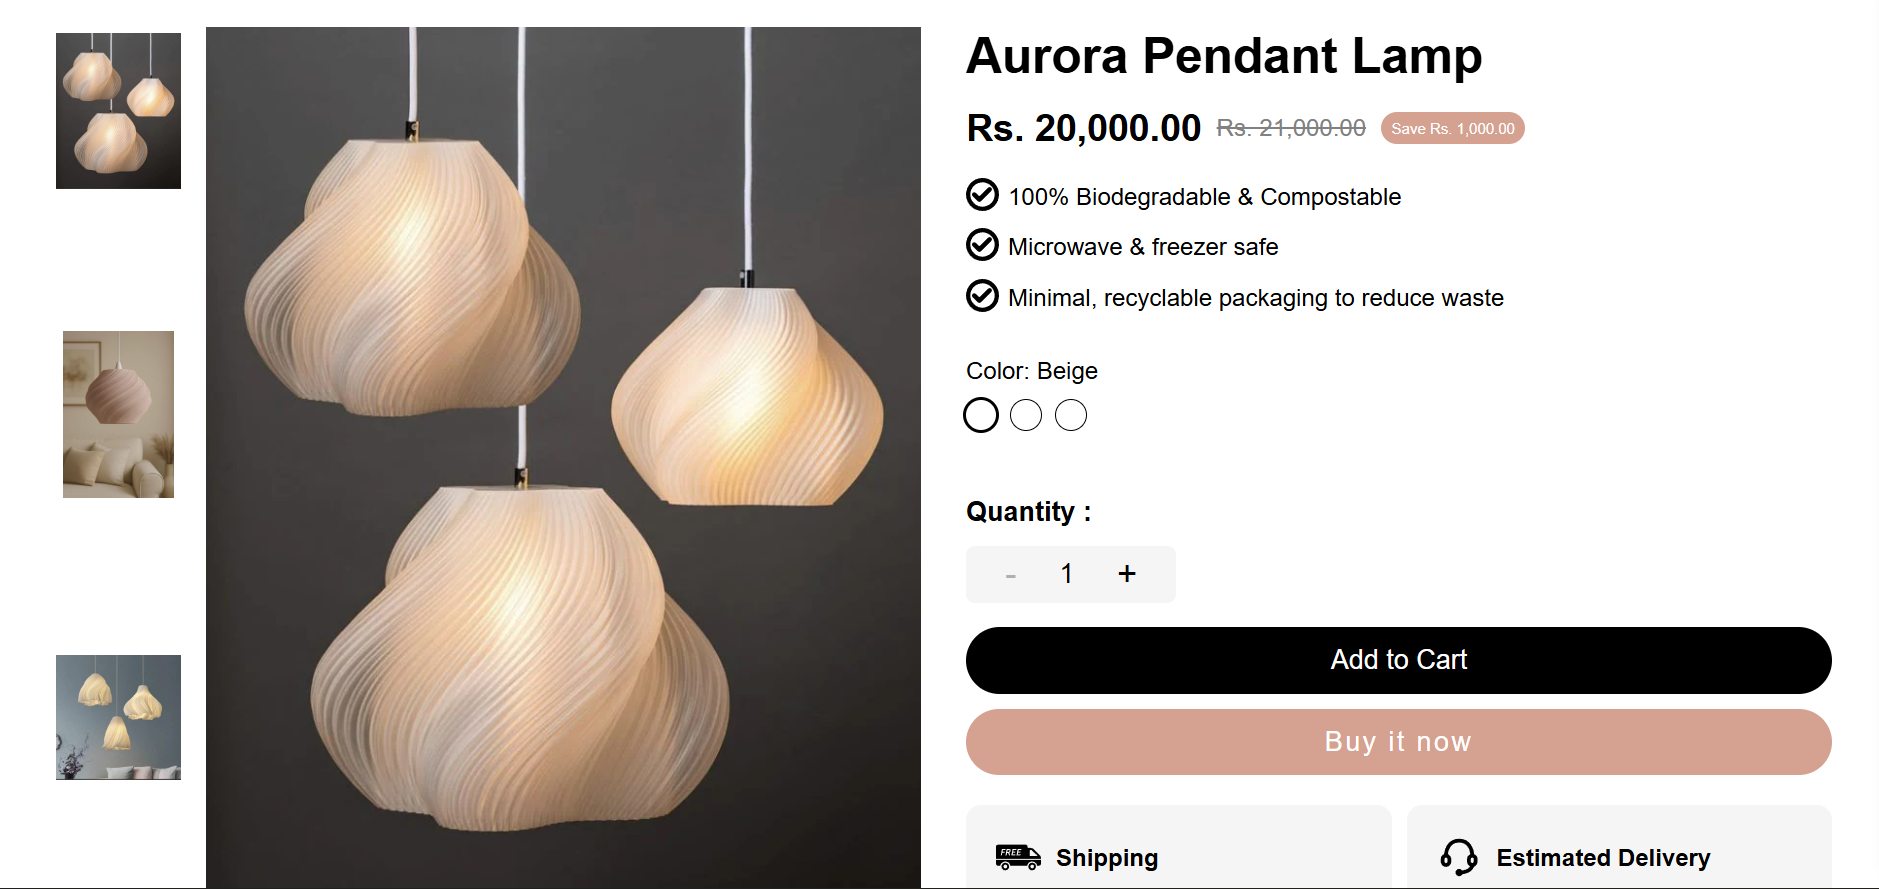Click the Buy it now button
The image size is (1879, 889).
(1398, 742)
